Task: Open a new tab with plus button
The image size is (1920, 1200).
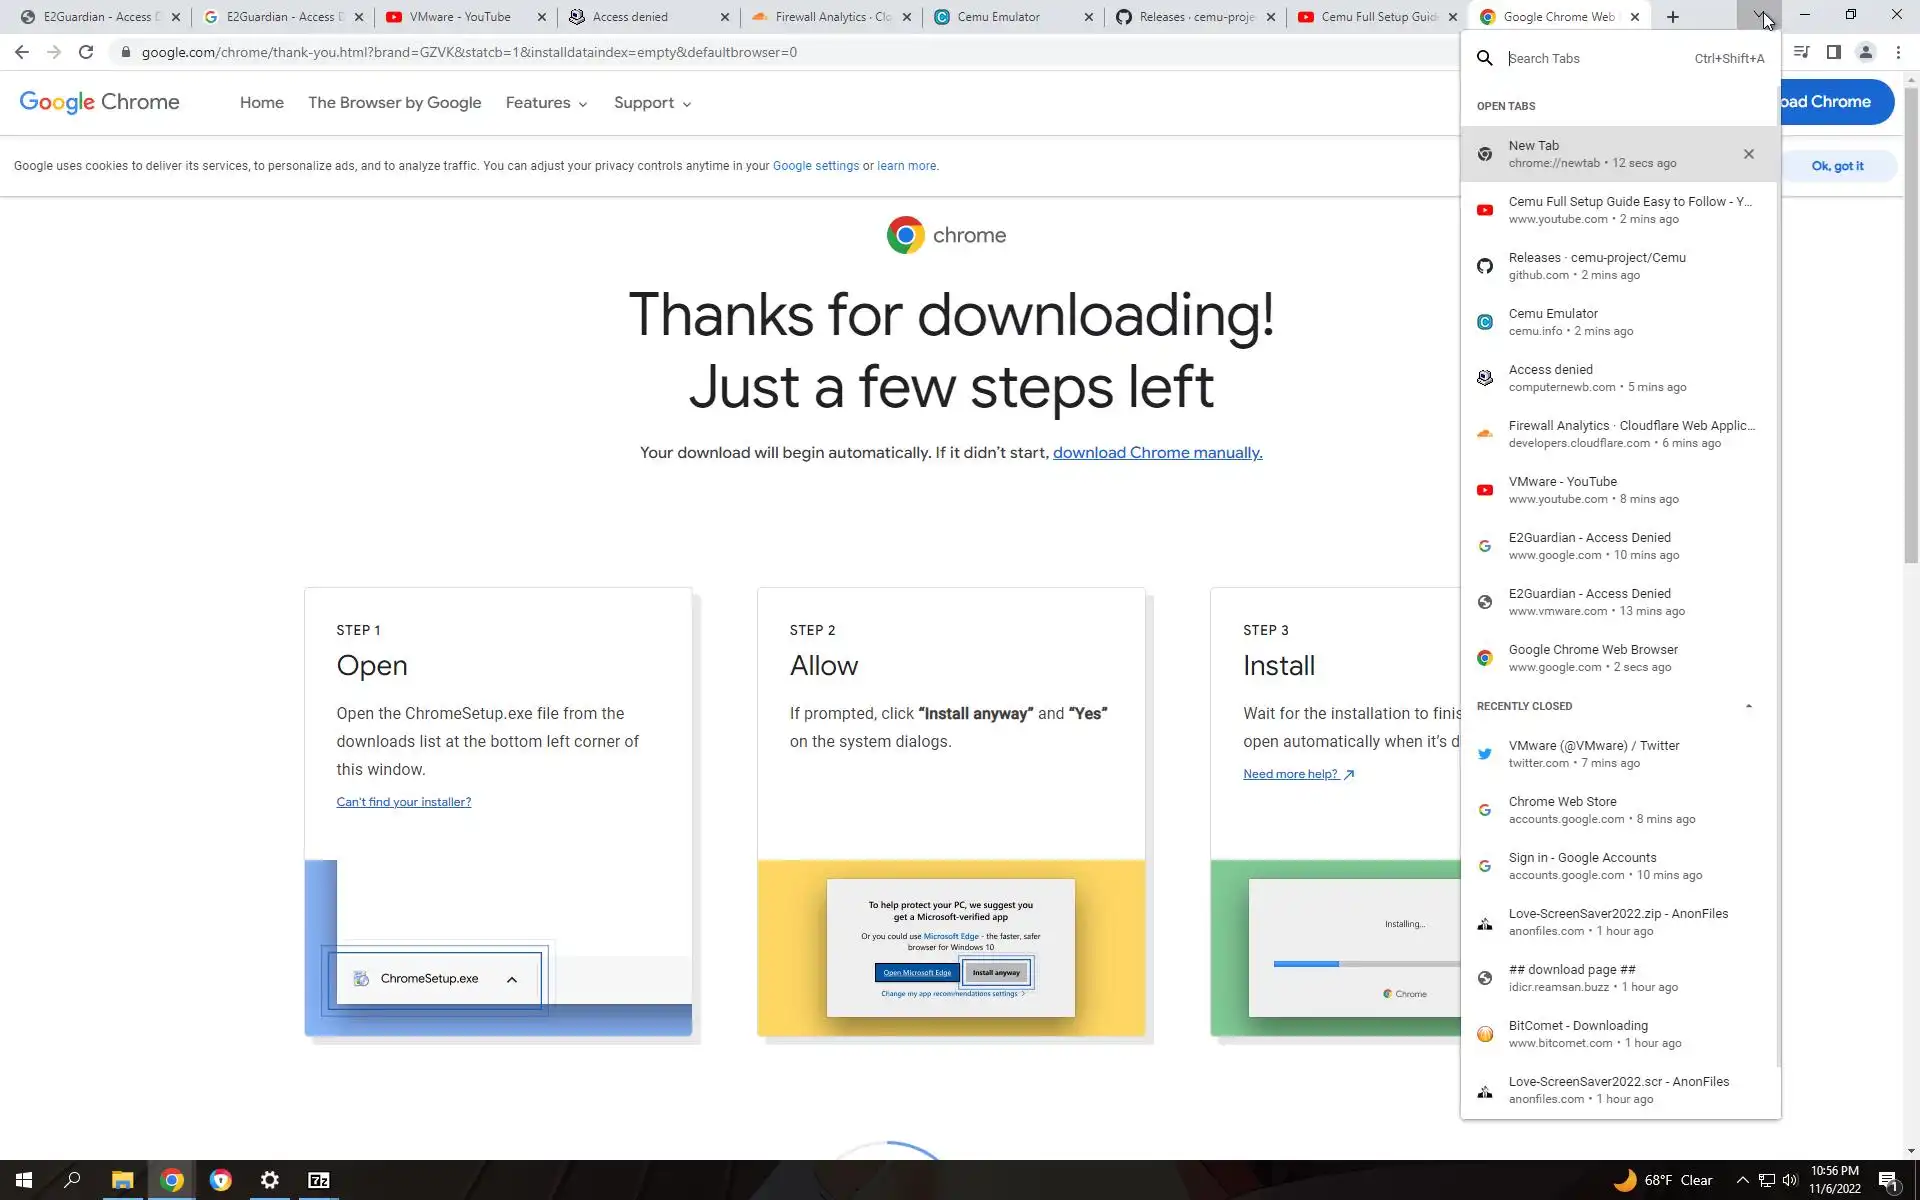Action: [1672, 17]
